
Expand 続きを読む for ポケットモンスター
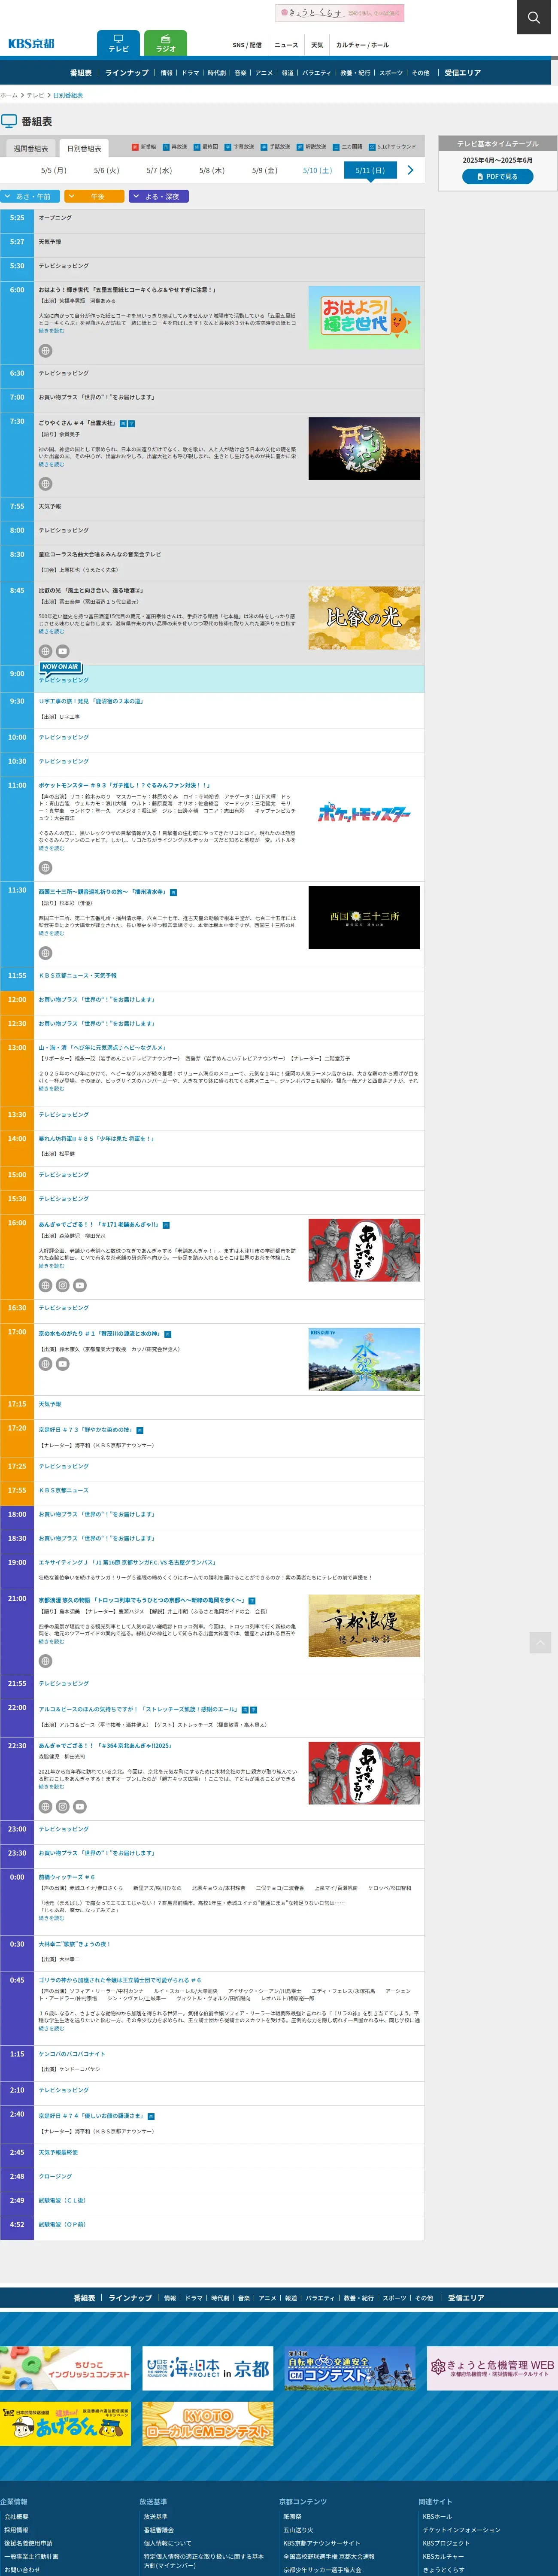click(x=51, y=848)
